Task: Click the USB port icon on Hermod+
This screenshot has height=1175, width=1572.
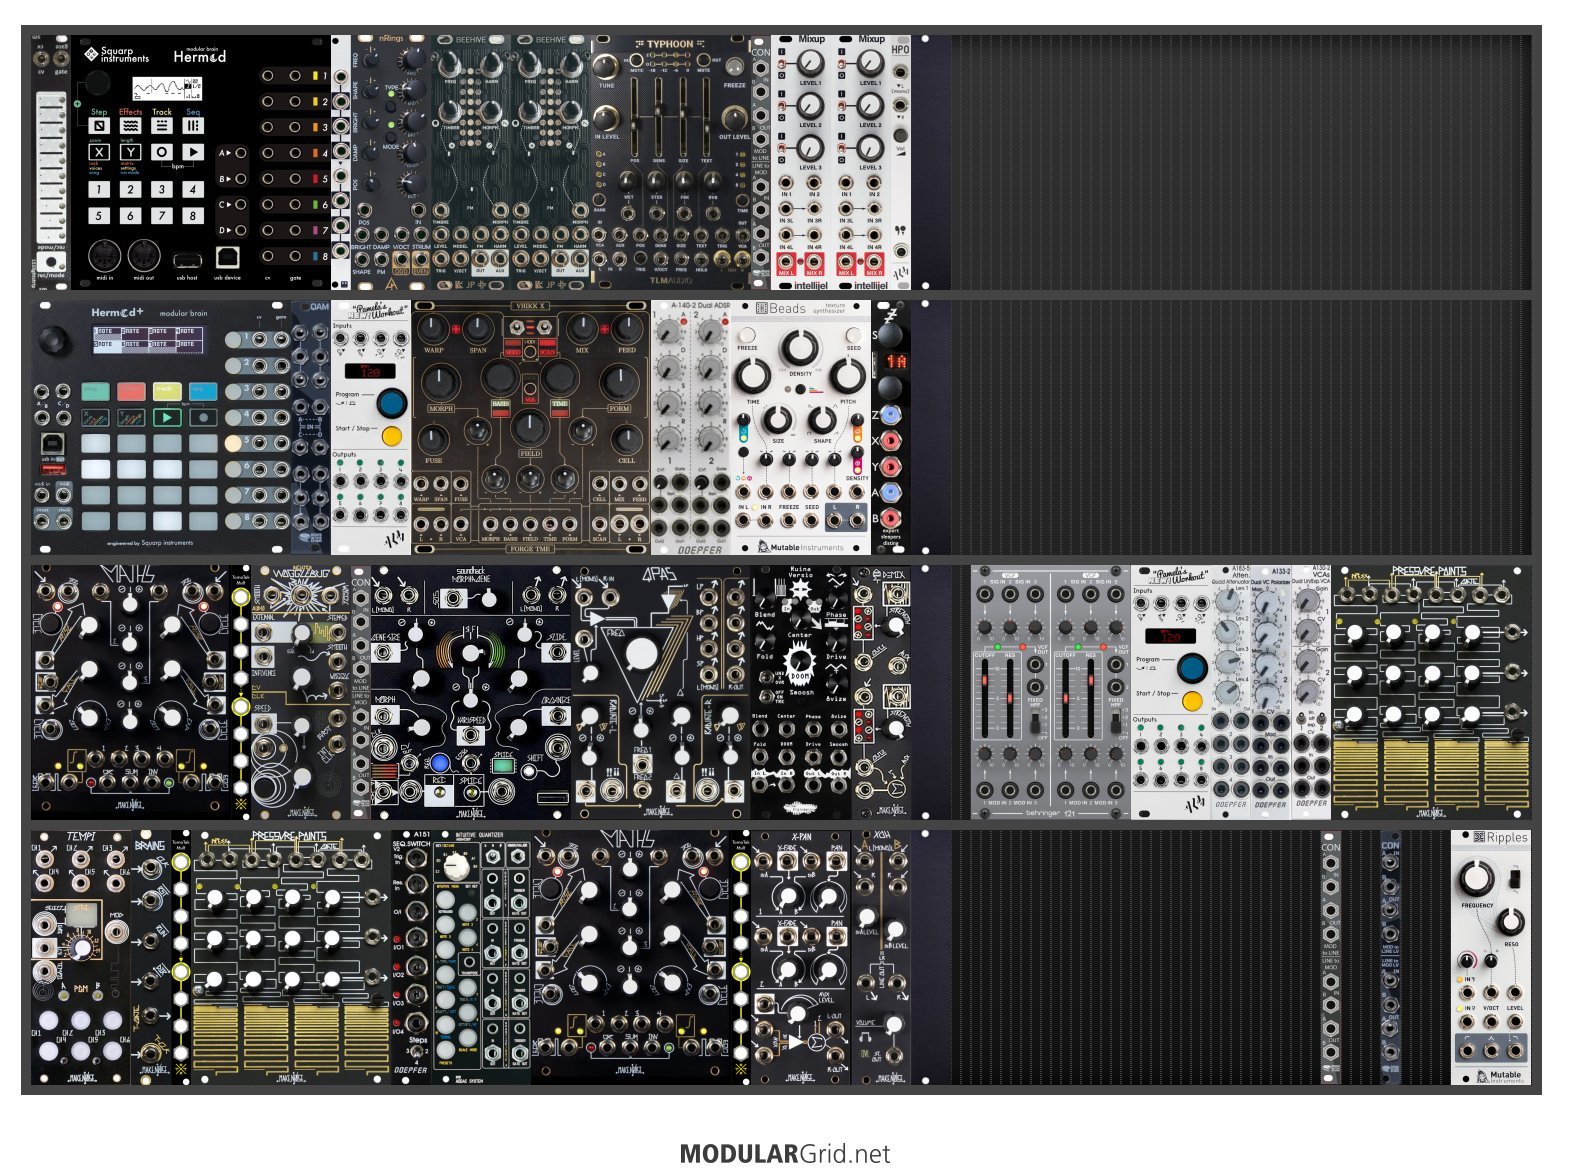Action: (x=53, y=443)
